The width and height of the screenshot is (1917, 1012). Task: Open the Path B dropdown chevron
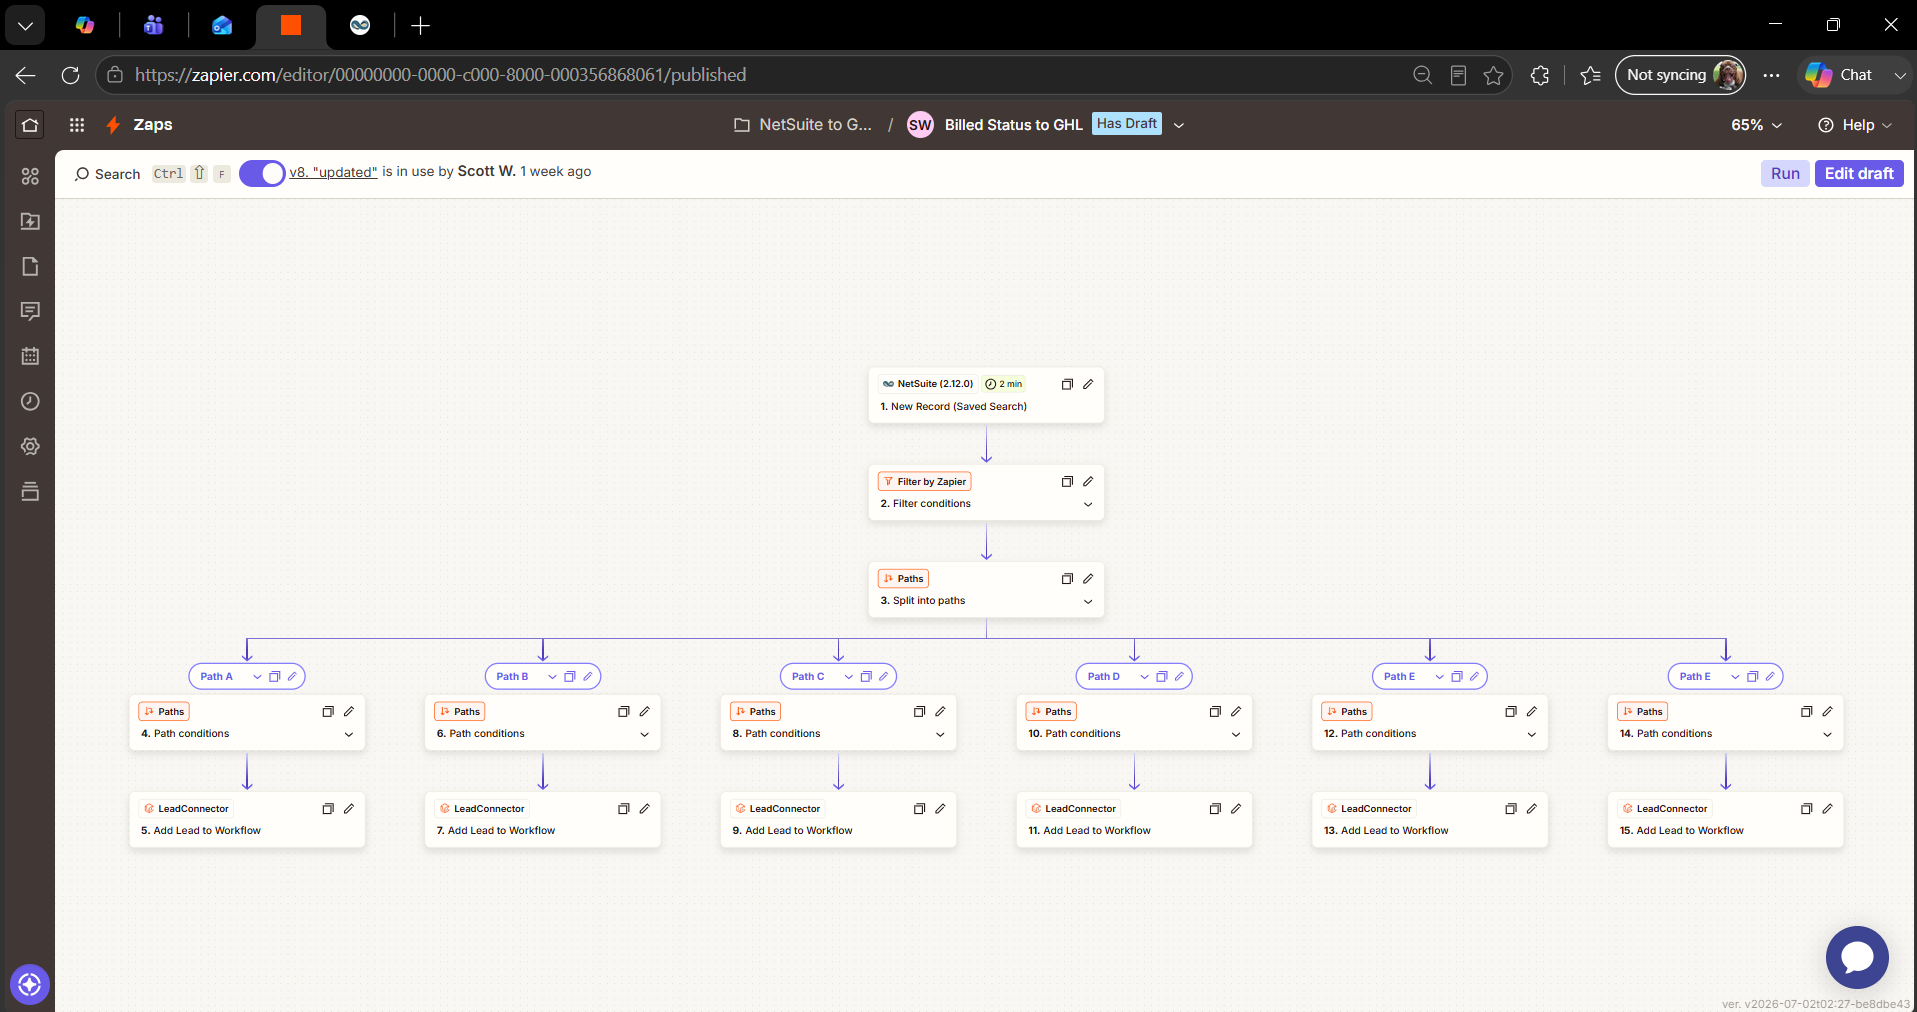(x=552, y=676)
